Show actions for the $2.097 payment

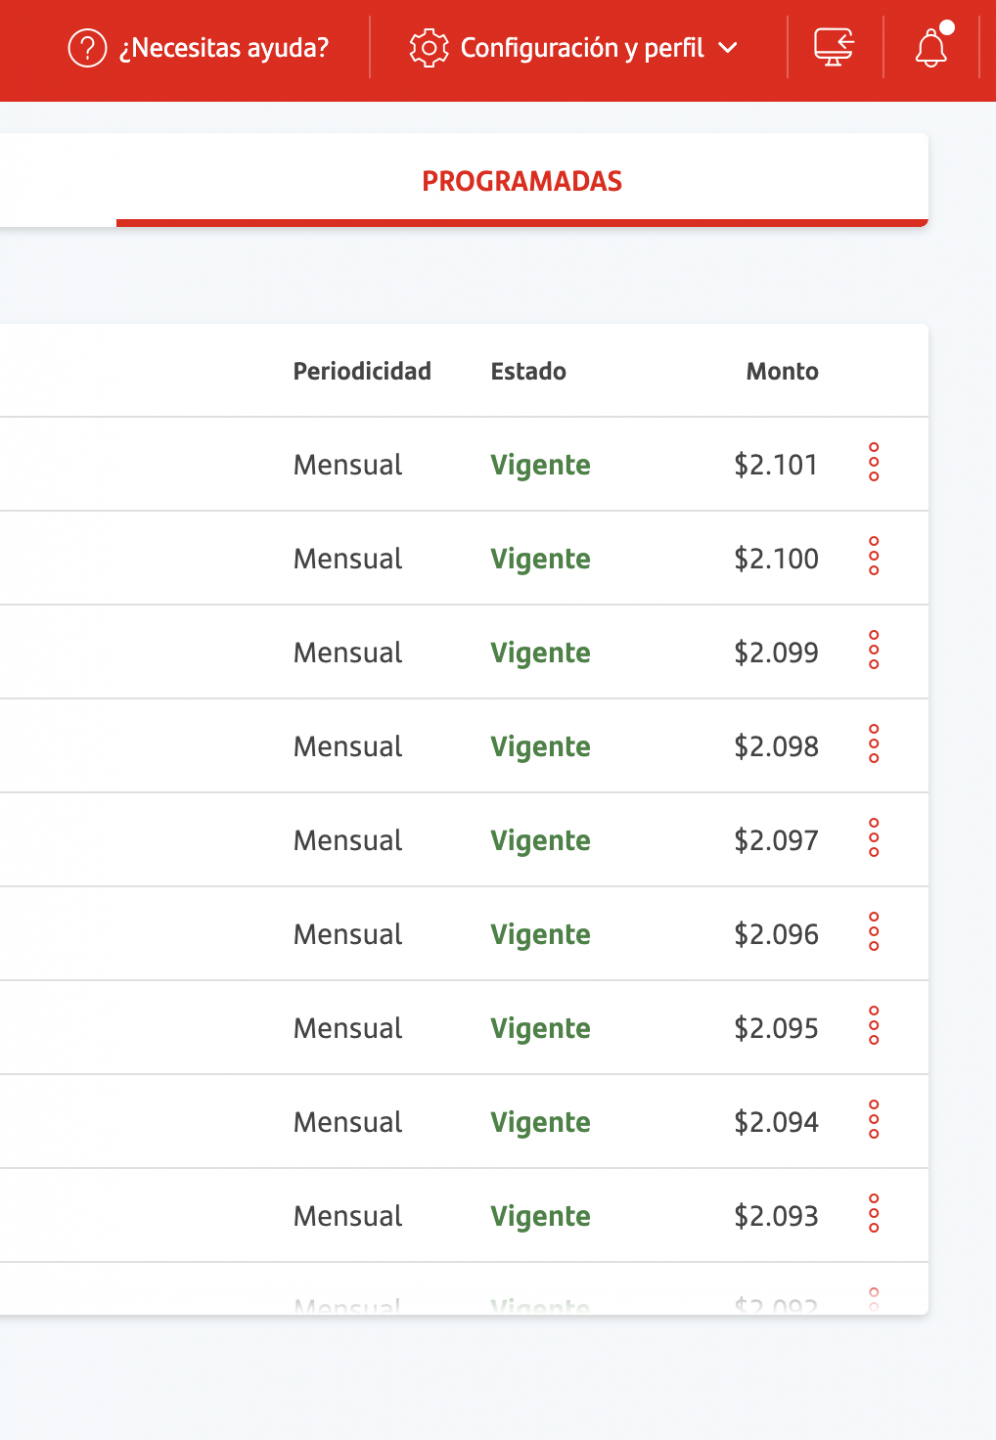[x=874, y=838]
